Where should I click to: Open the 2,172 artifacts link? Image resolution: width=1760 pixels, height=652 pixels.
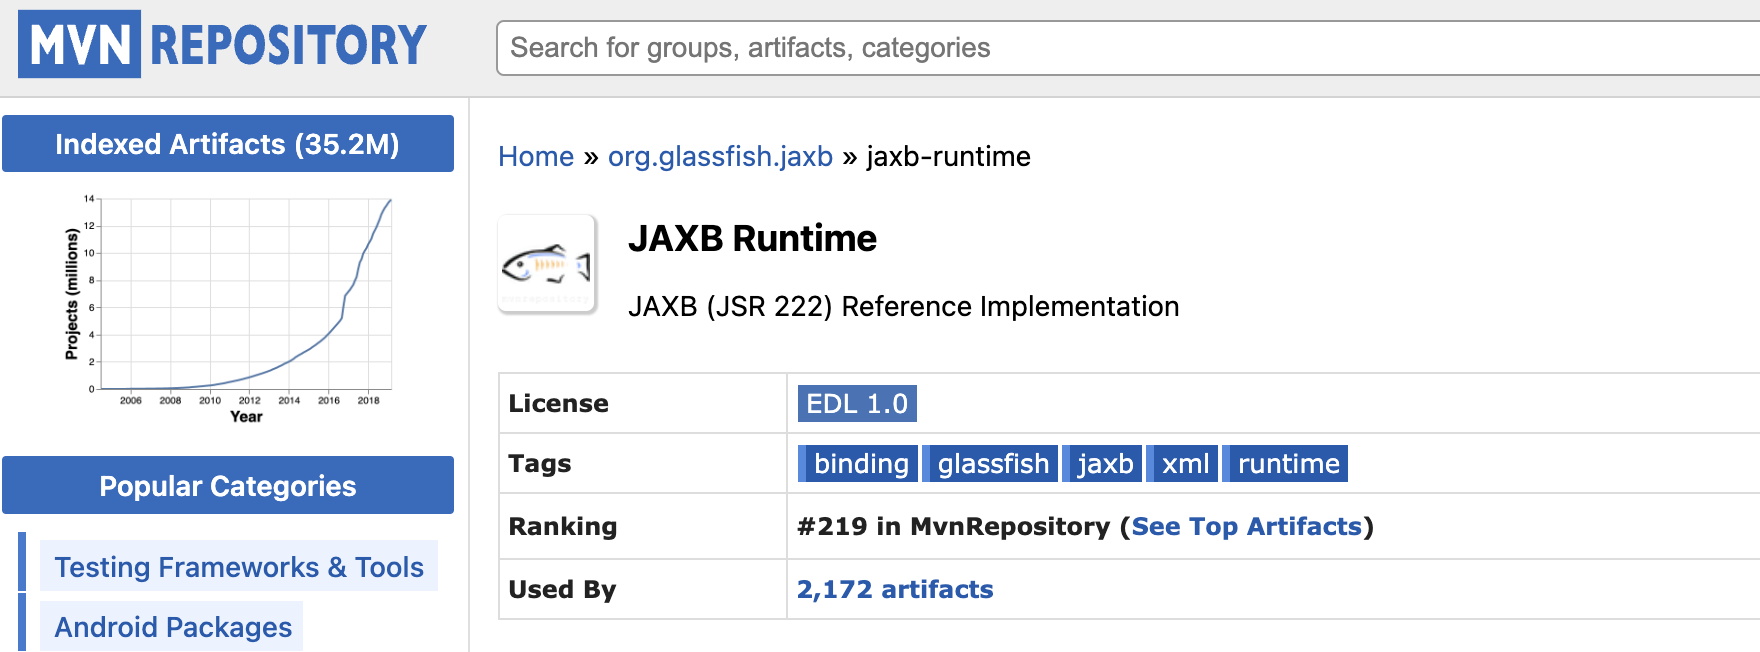click(895, 590)
